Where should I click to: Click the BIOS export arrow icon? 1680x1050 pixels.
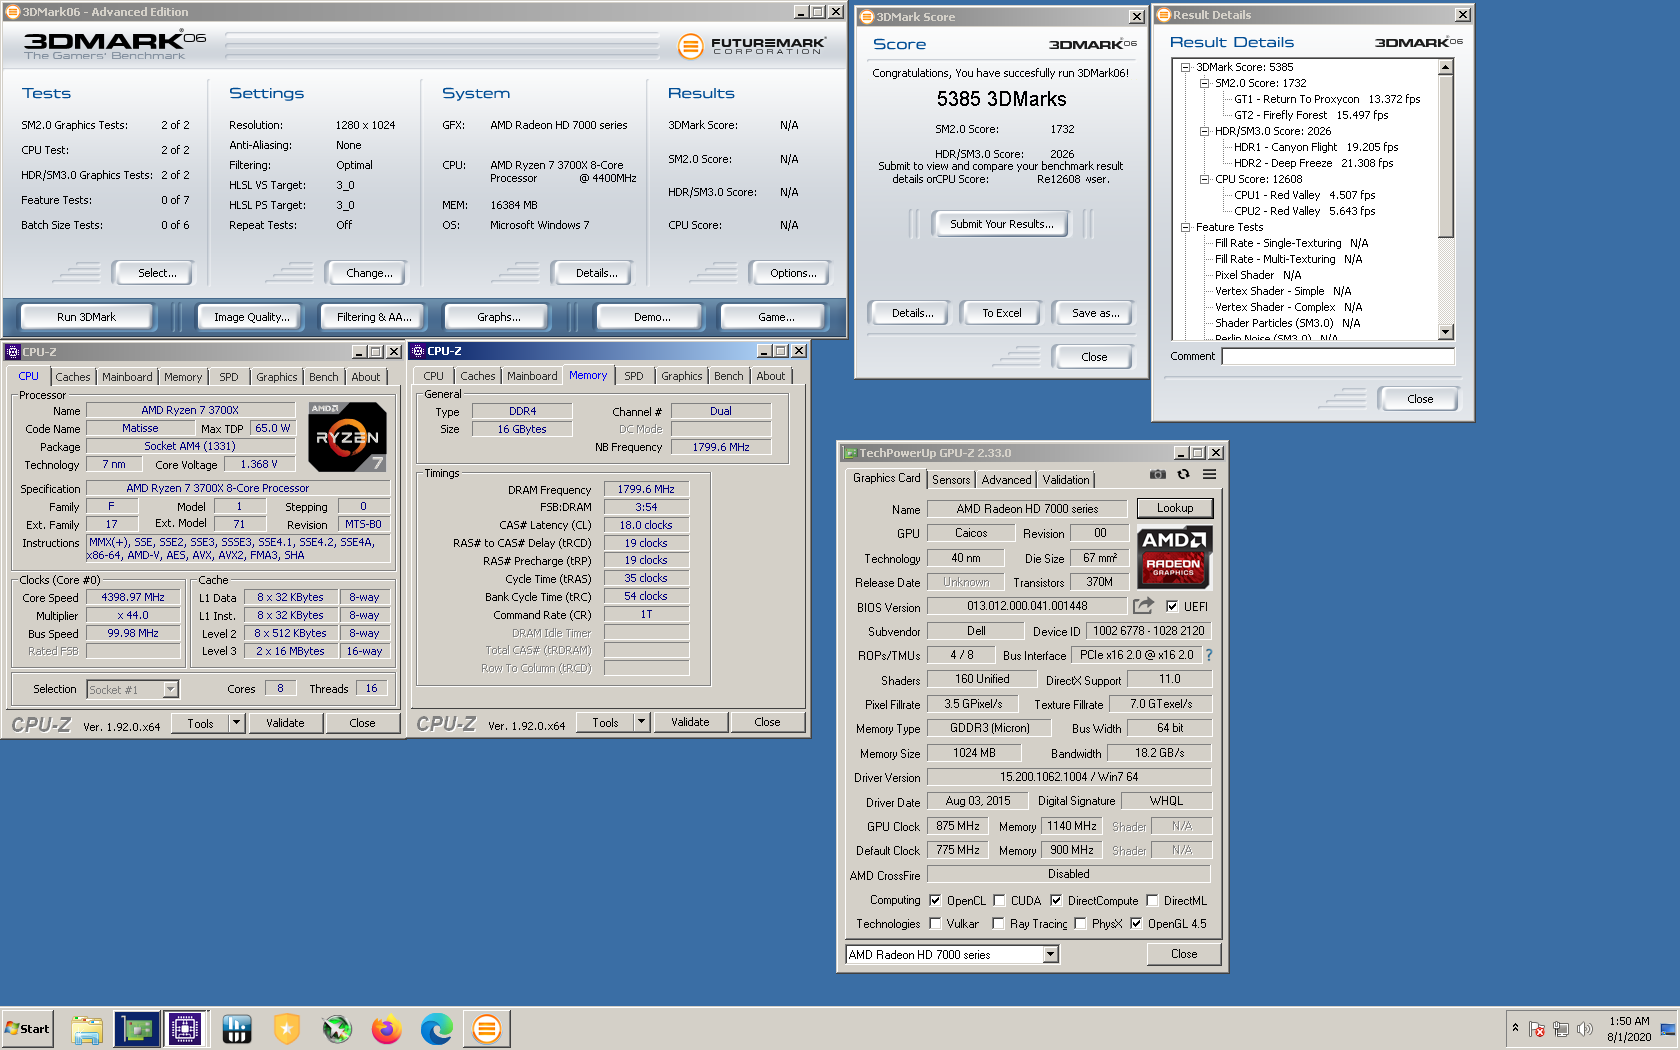[x=1143, y=606]
